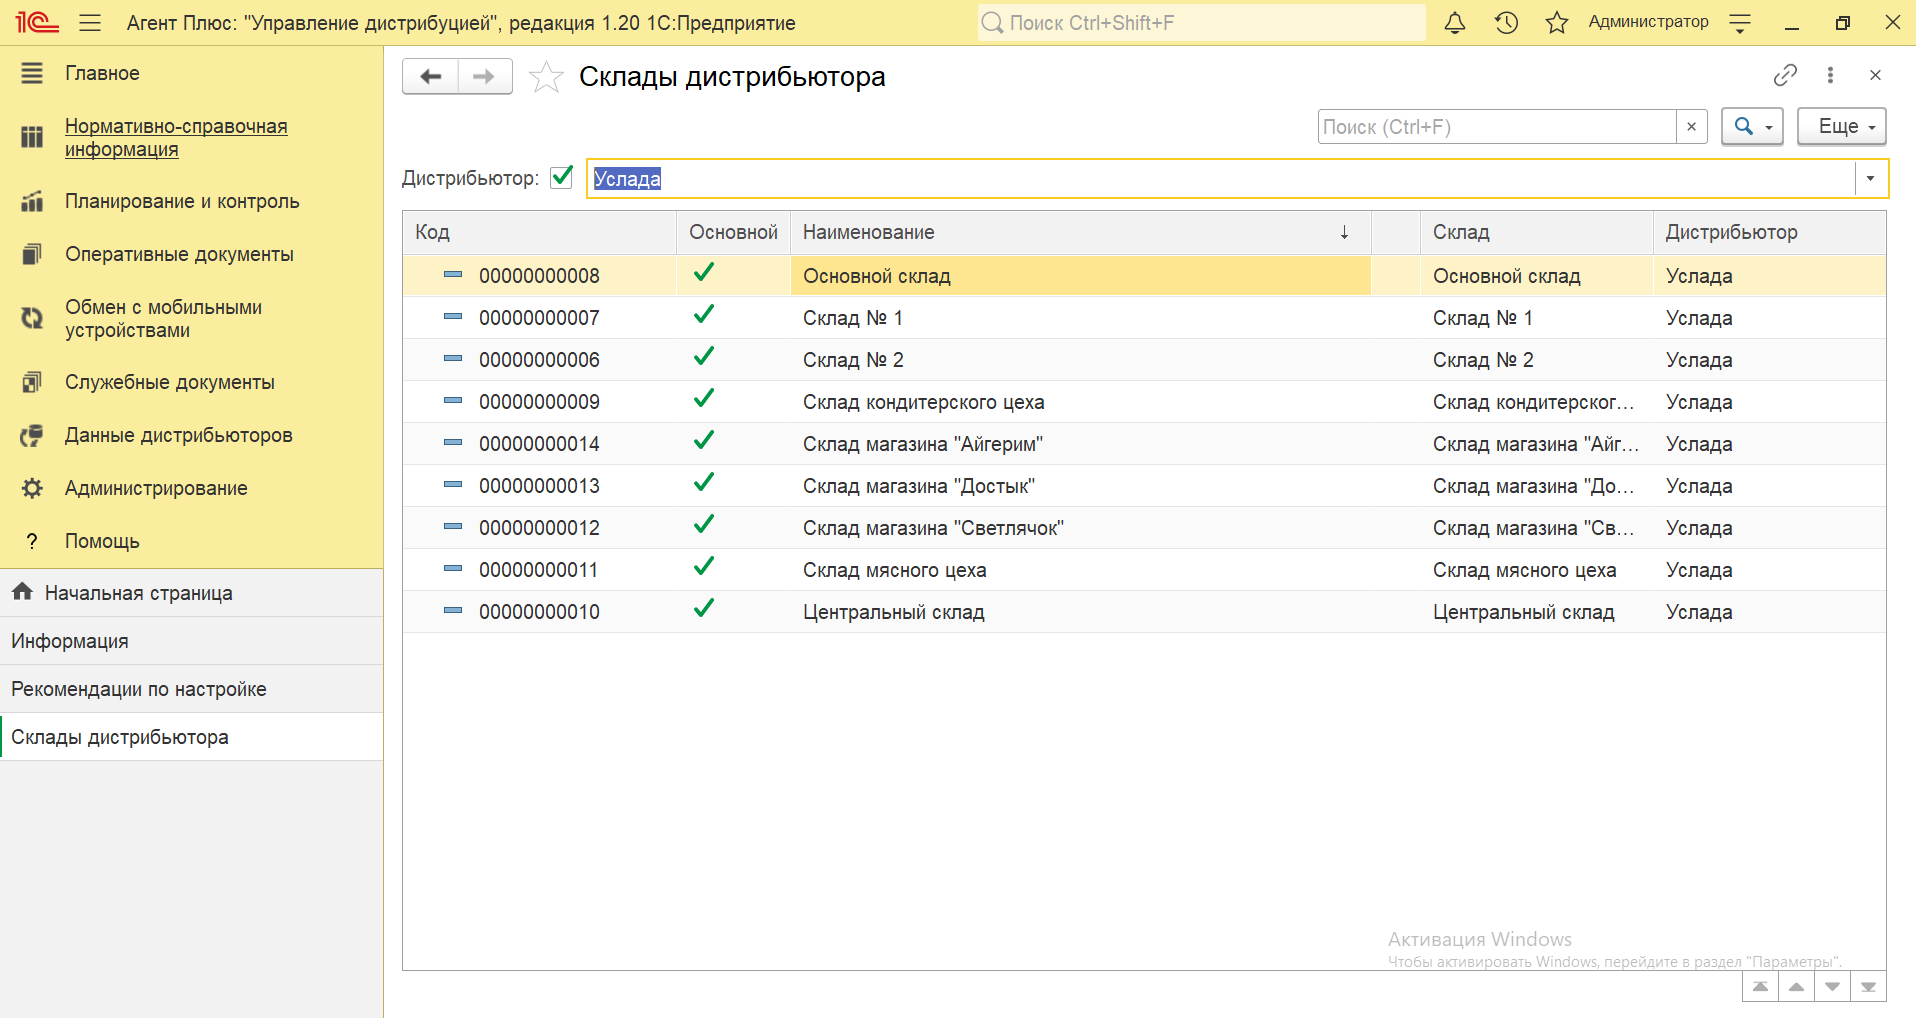Click Склад column header
The width and height of the screenshot is (1916, 1018).
[x=1536, y=232]
